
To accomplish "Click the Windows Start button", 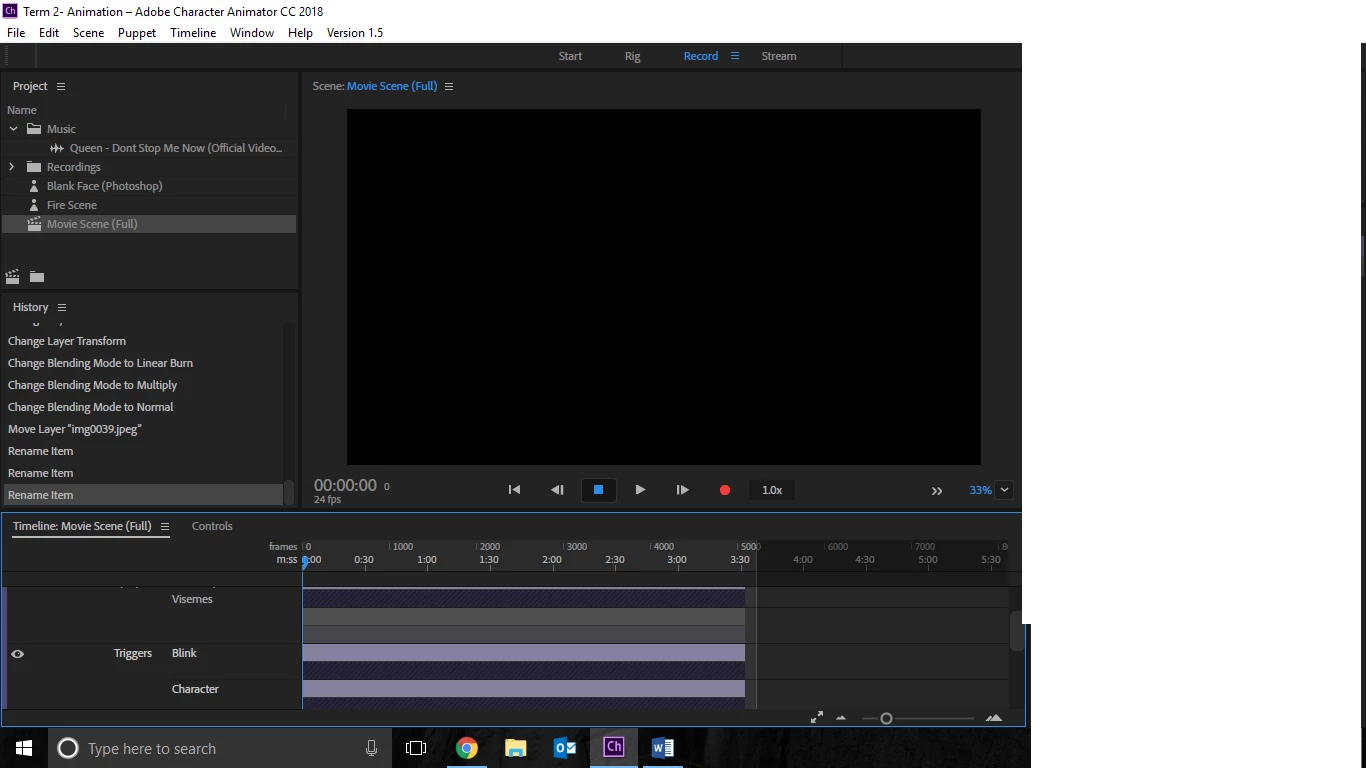I will (x=24, y=748).
